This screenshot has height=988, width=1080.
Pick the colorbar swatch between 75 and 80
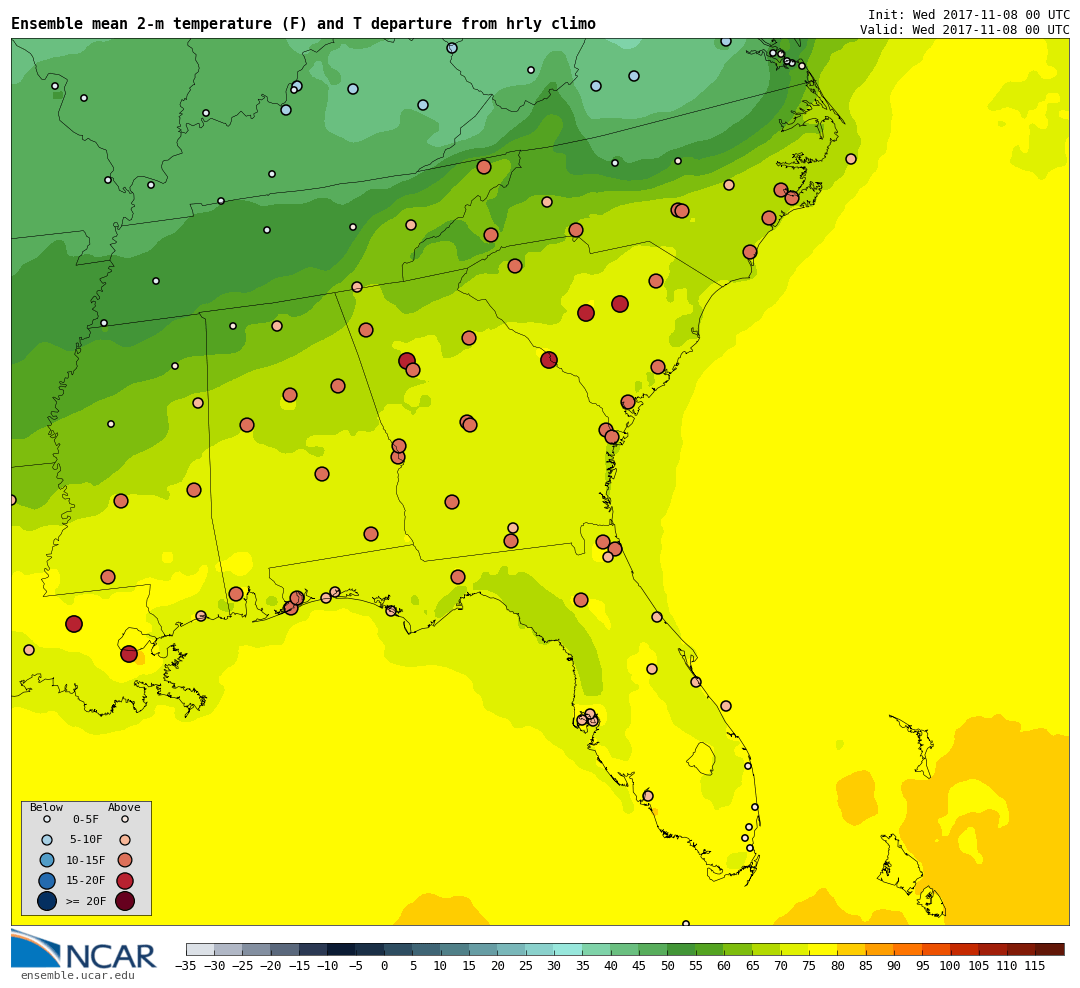[x=823, y=949]
